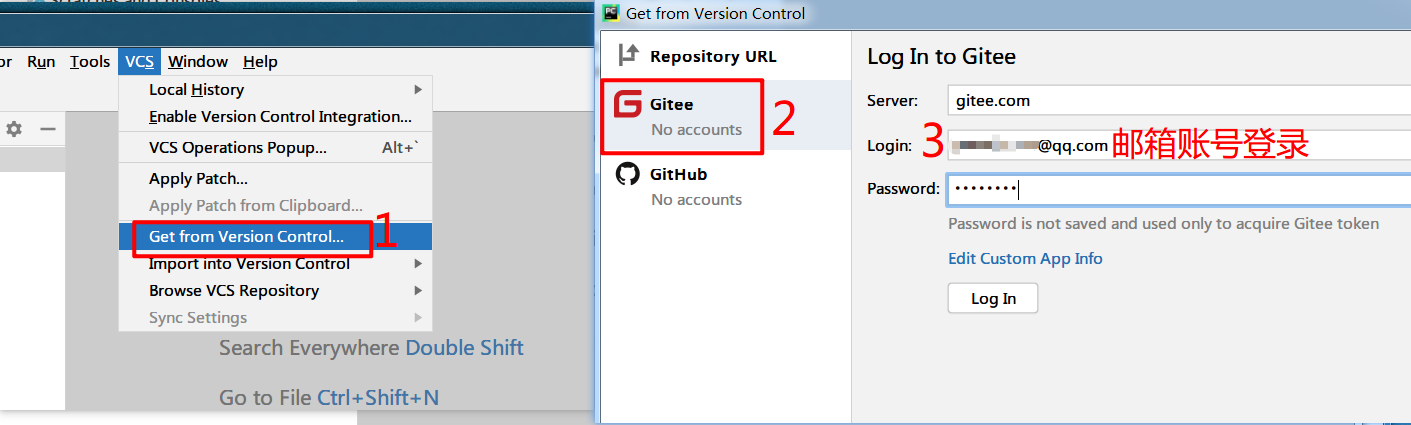Click the Double Shift shortcut hint
The height and width of the screenshot is (425, 1411).
(464, 348)
